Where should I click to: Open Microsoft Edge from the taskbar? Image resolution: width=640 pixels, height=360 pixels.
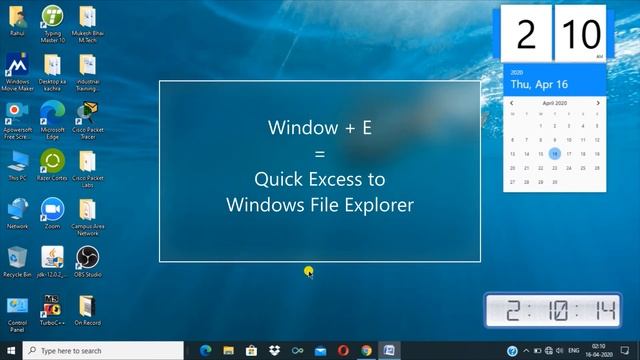click(205, 351)
